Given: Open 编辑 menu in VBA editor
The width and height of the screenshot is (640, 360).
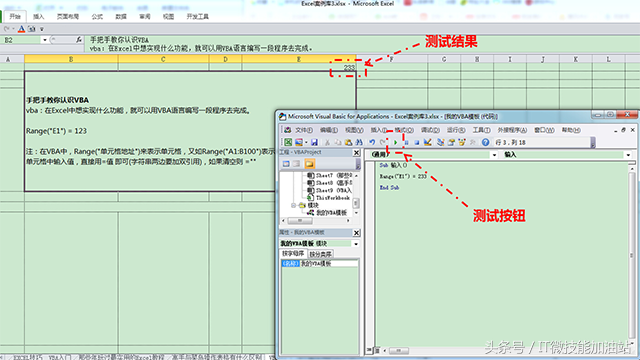Looking at the screenshot, I should pyautogui.click(x=329, y=130).
